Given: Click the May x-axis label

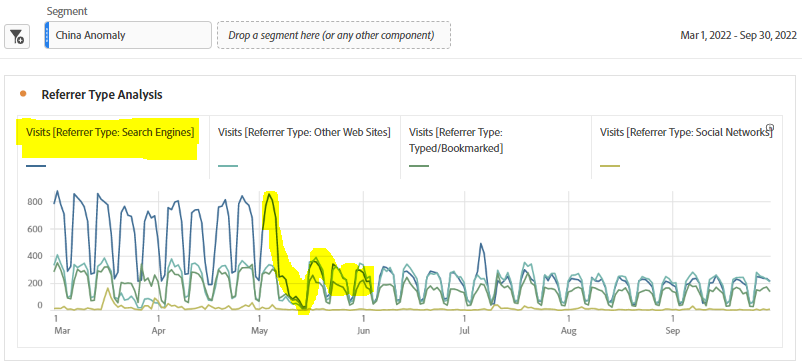Looking at the screenshot, I should [260, 331].
